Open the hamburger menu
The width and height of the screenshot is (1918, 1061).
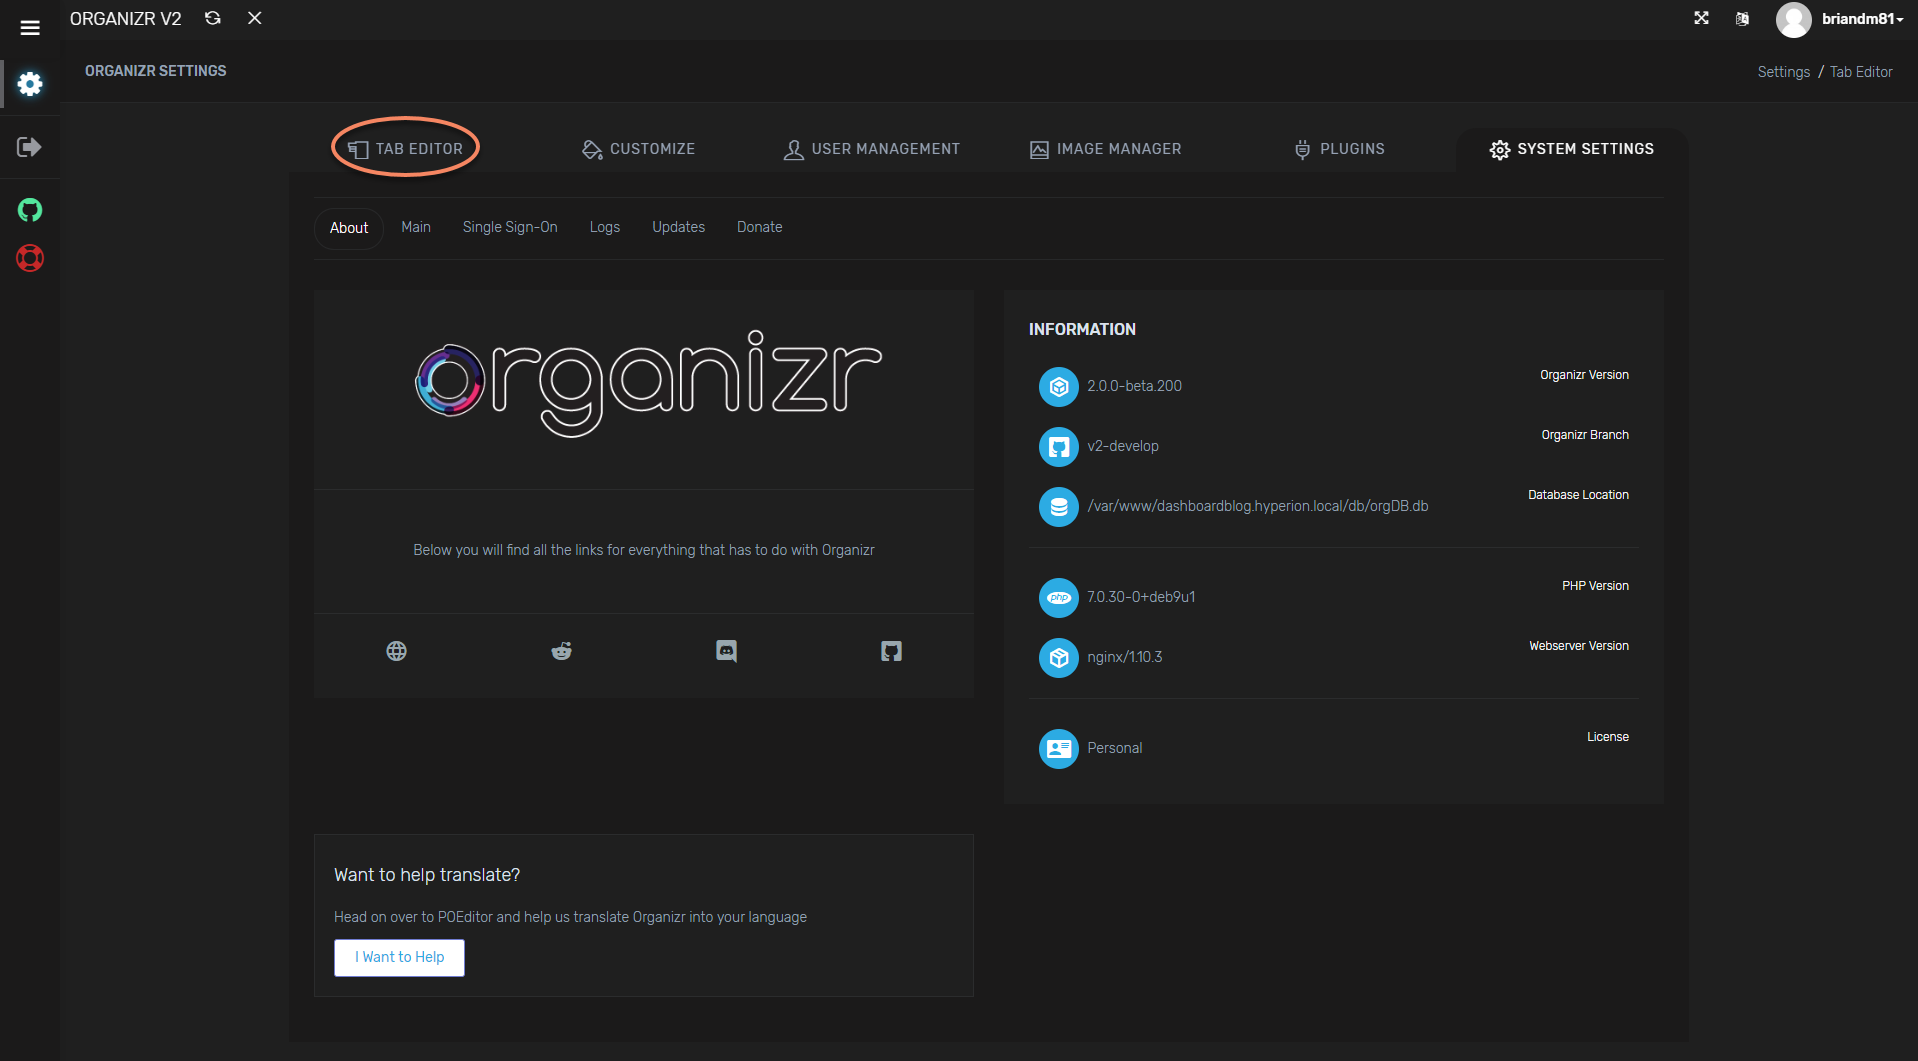click(30, 28)
